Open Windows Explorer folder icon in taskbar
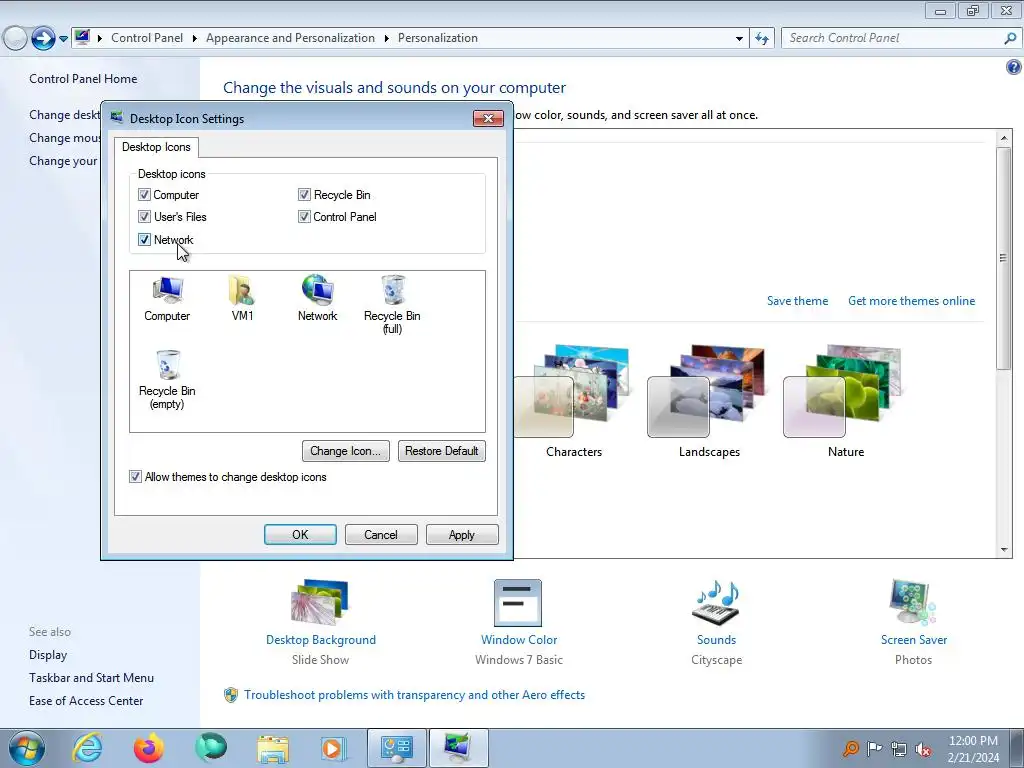The image size is (1024, 768). click(x=272, y=748)
